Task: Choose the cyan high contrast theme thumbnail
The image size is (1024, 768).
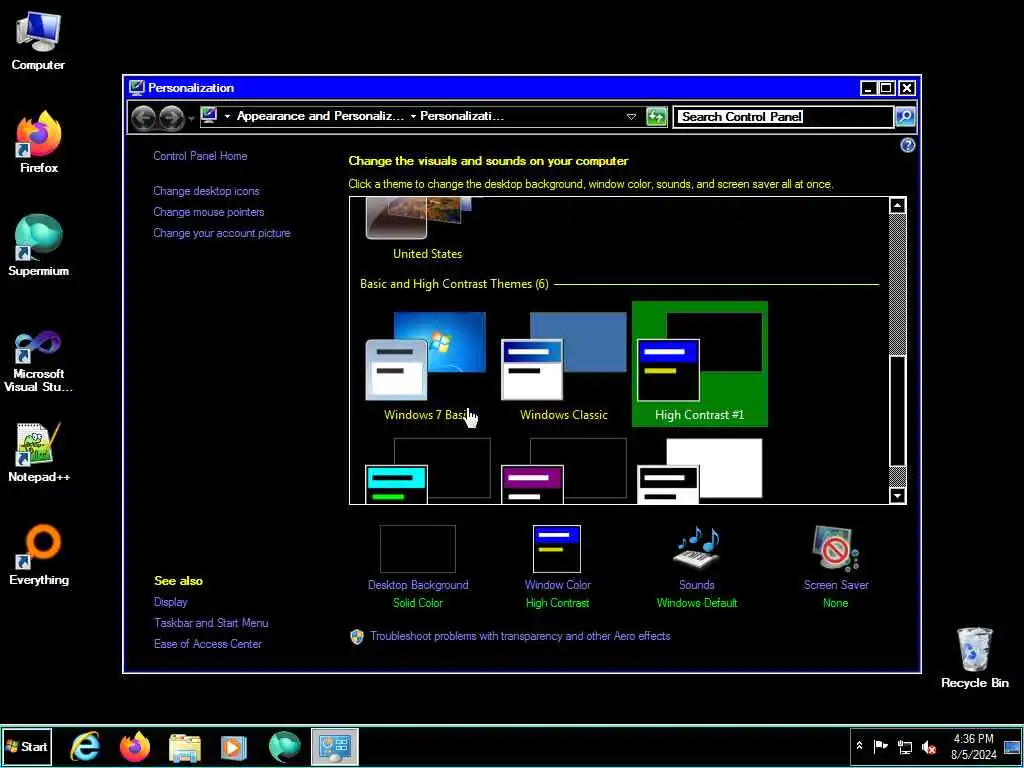Action: pyautogui.click(x=428, y=470)
